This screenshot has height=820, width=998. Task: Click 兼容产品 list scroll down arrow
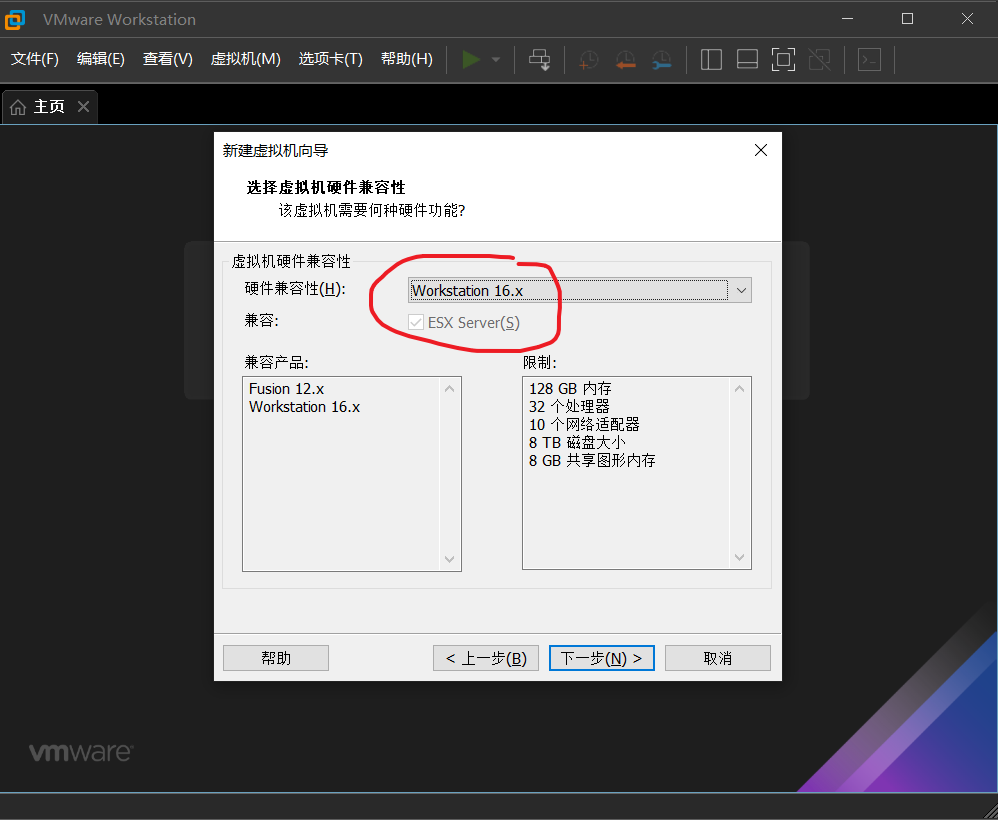tap(449, 559)
